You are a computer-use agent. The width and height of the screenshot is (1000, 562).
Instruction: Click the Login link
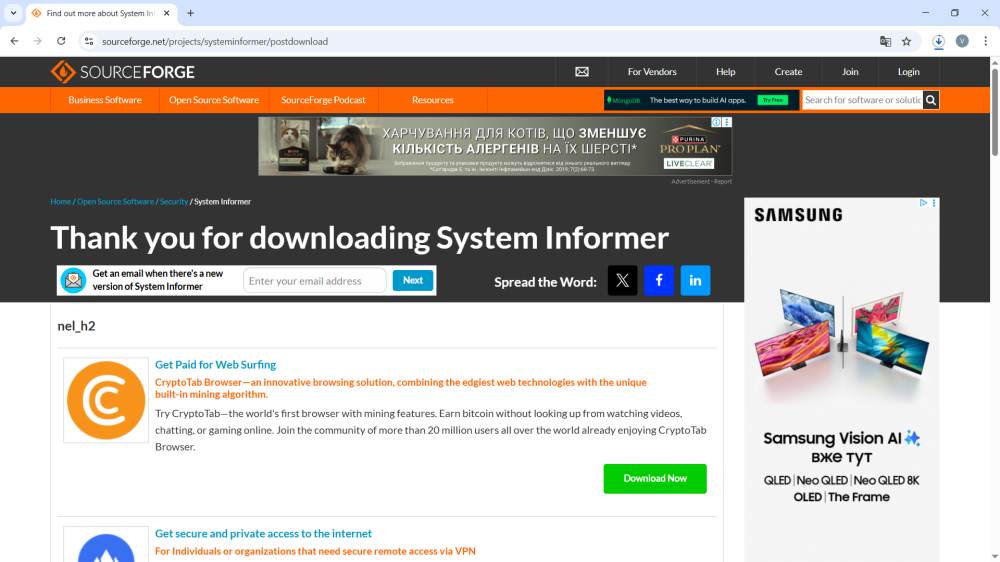[x=909, y=72]
